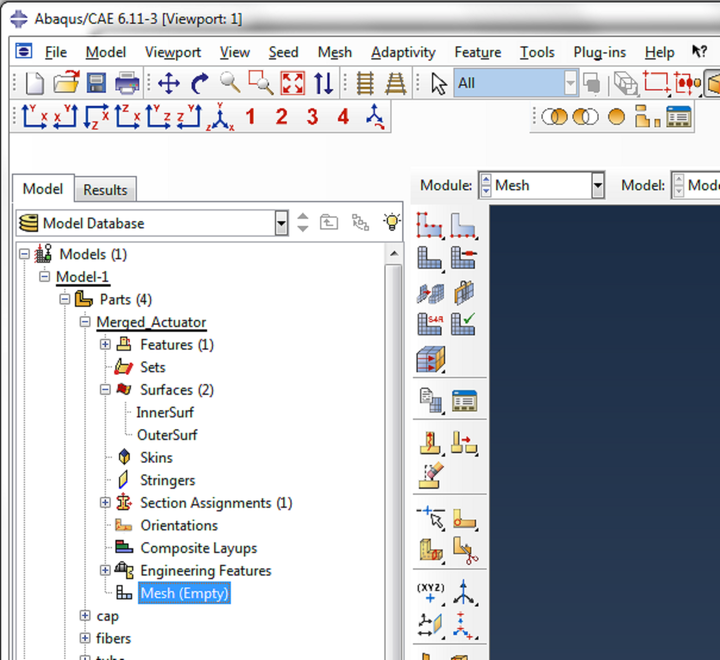Click the Assign Element Type S4R tool

431,324
